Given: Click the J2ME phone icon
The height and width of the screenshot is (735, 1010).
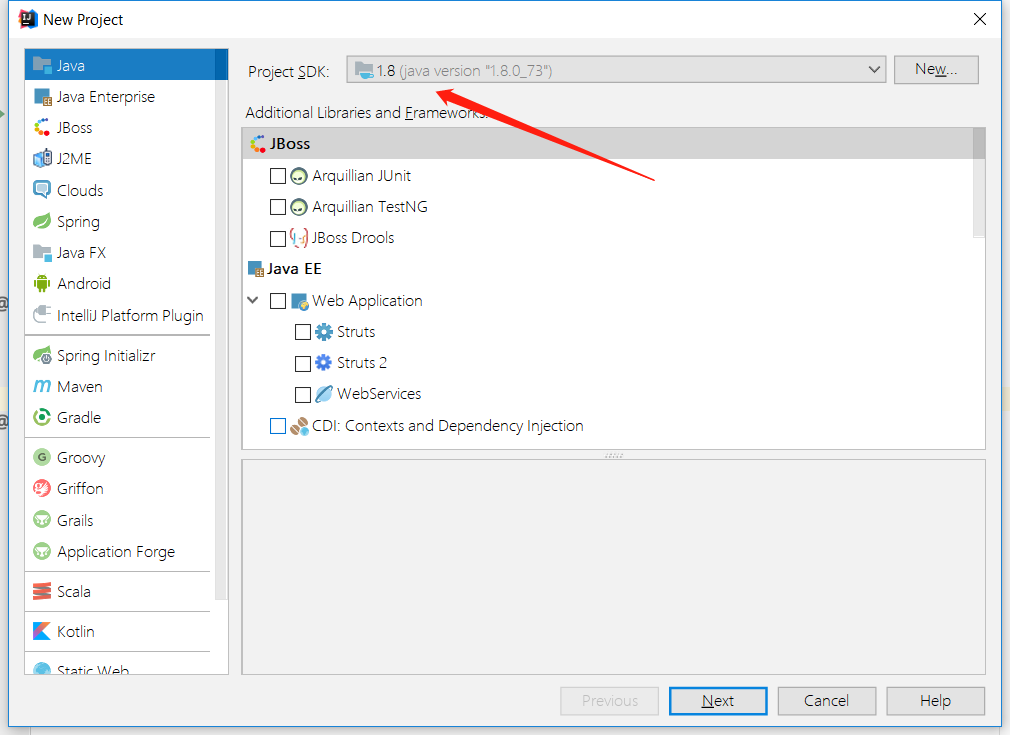Looking at the screenshot, I should click(42, 158).
